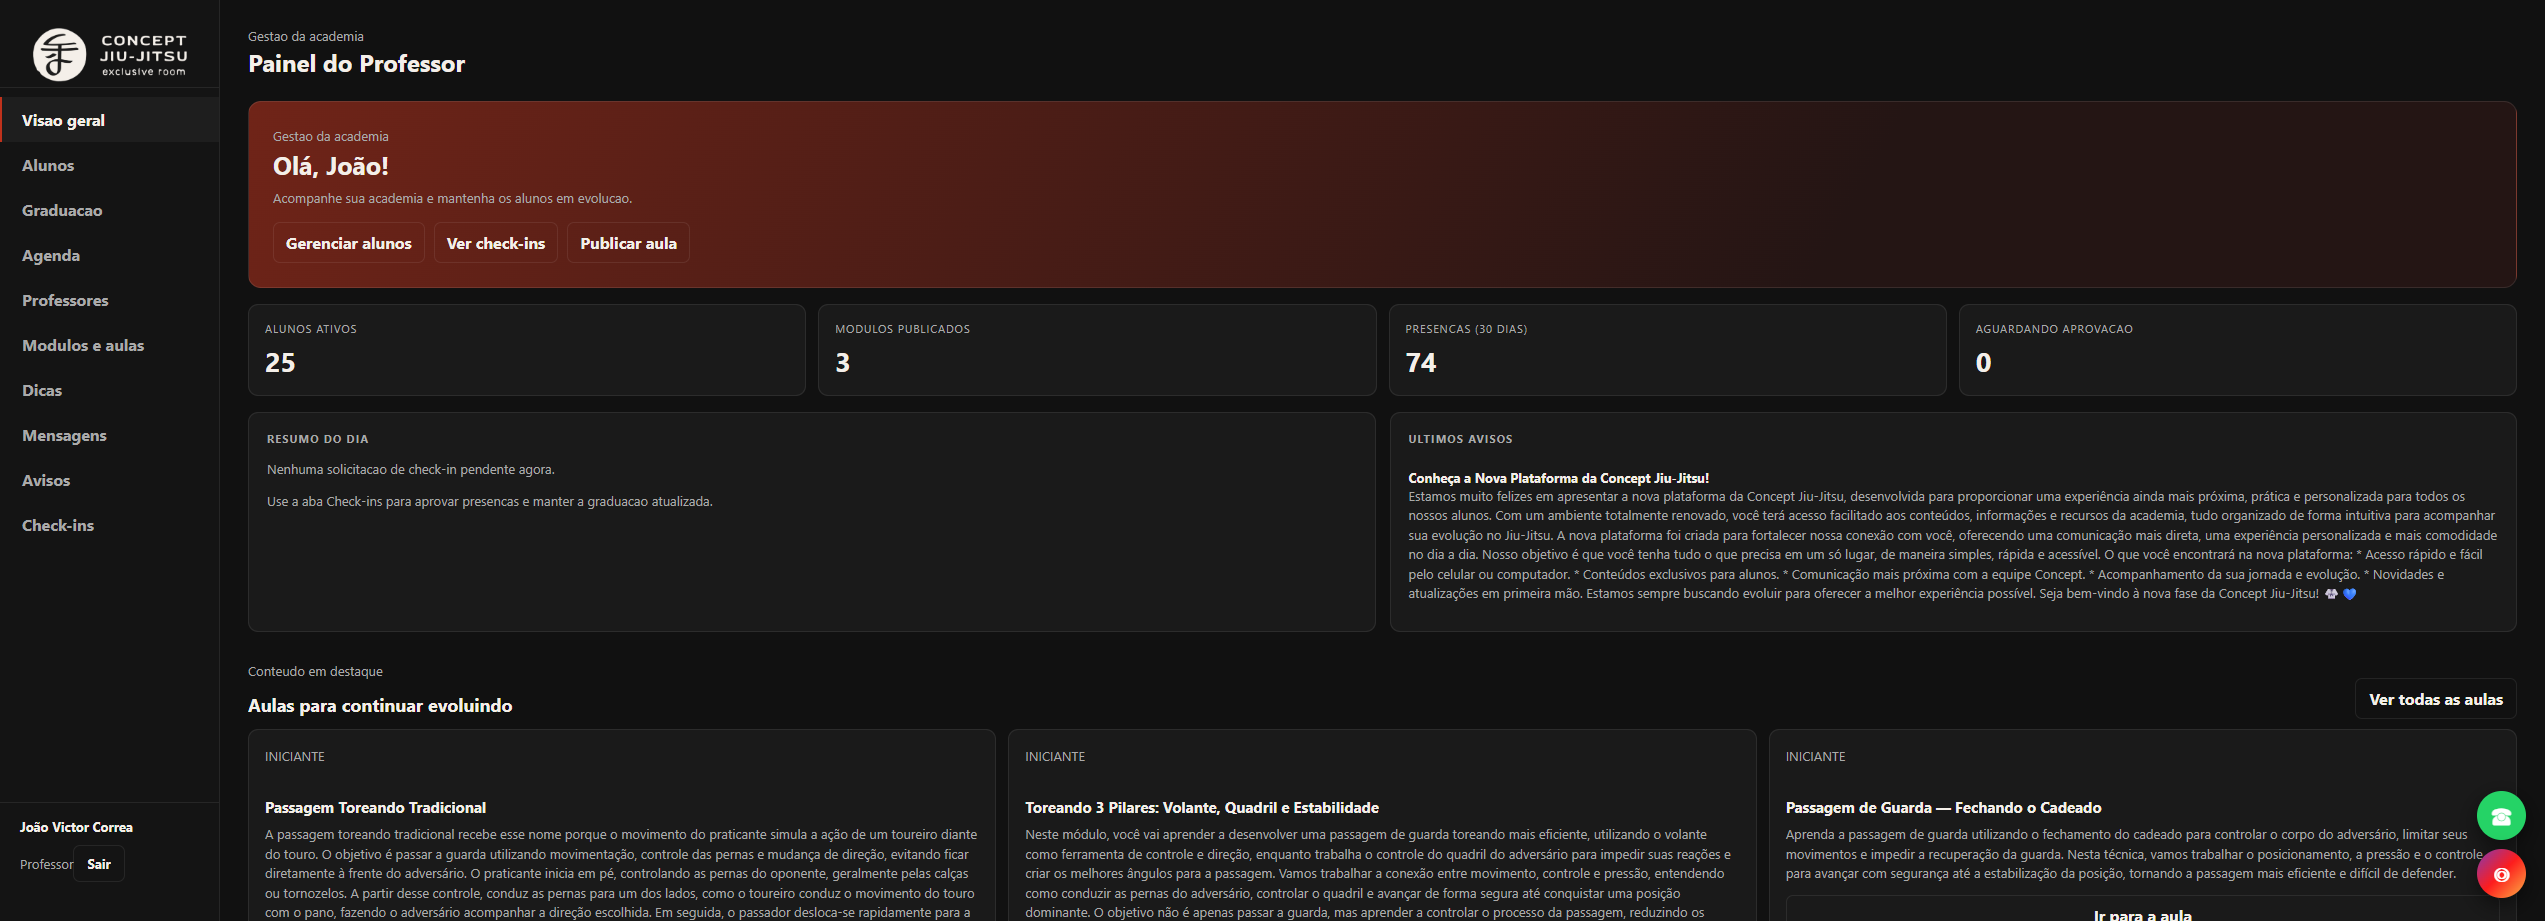The image size is (2545, 921).
Task: Click the Ver check-ins button
Action: tap(496, 243)
